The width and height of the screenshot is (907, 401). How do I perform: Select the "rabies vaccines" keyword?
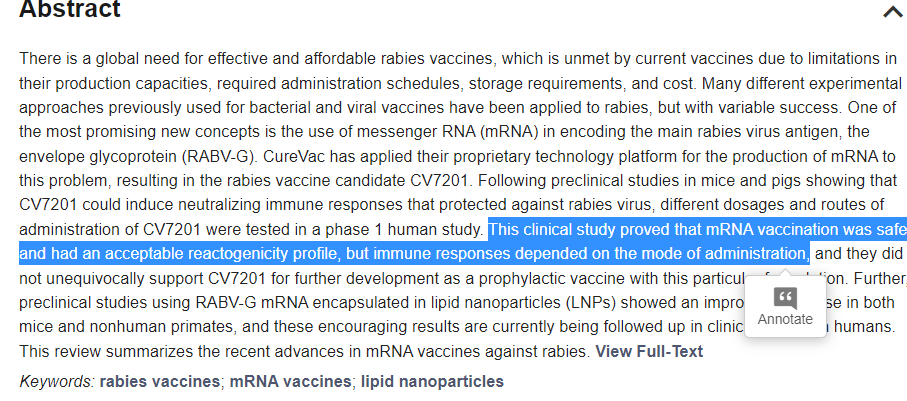click(160, 381)
